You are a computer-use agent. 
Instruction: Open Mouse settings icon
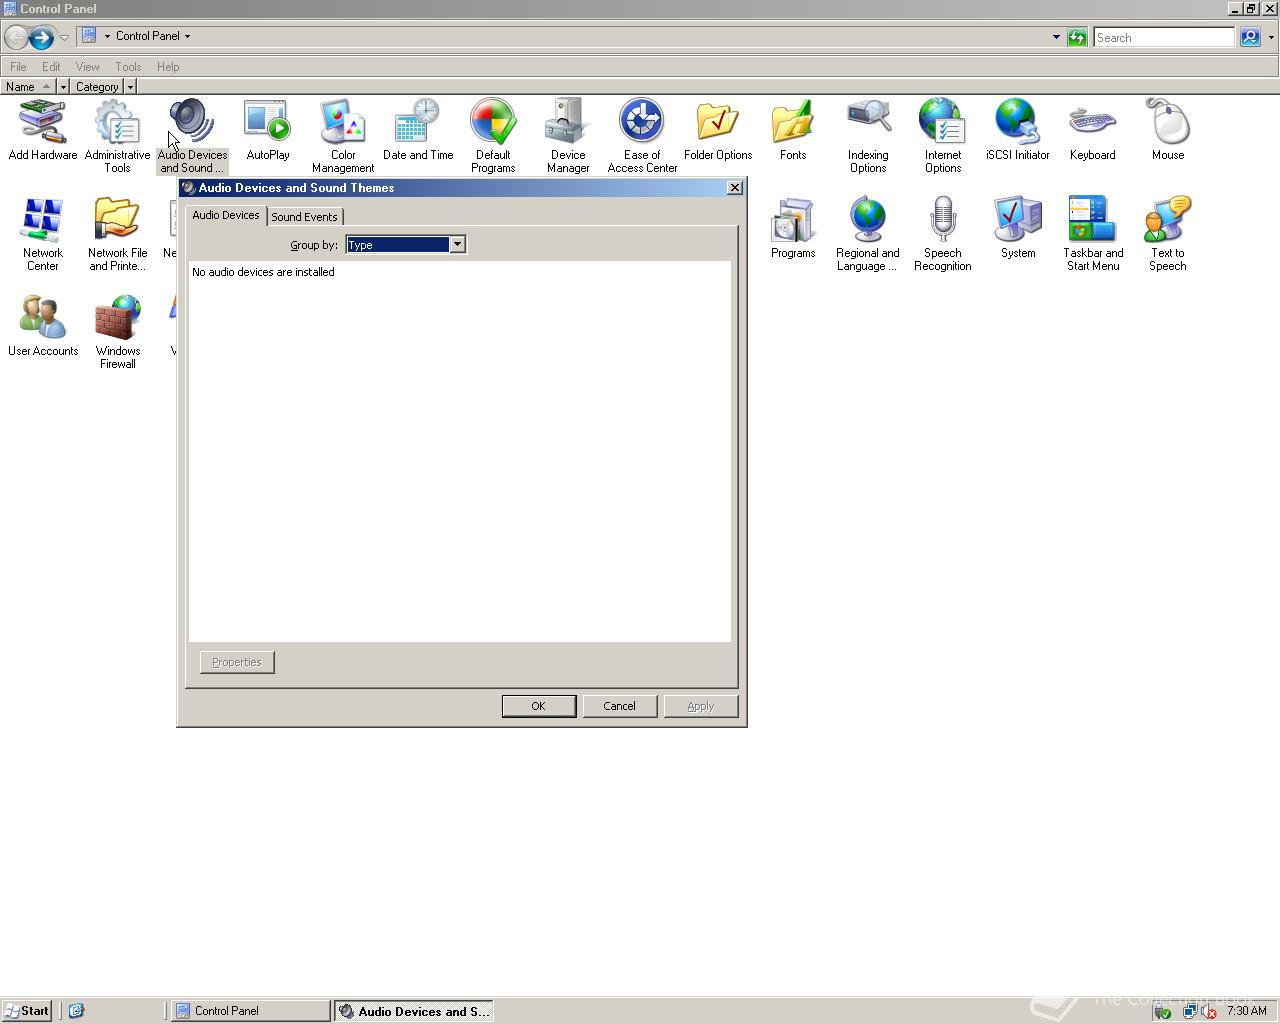[x=1167, y=130]
